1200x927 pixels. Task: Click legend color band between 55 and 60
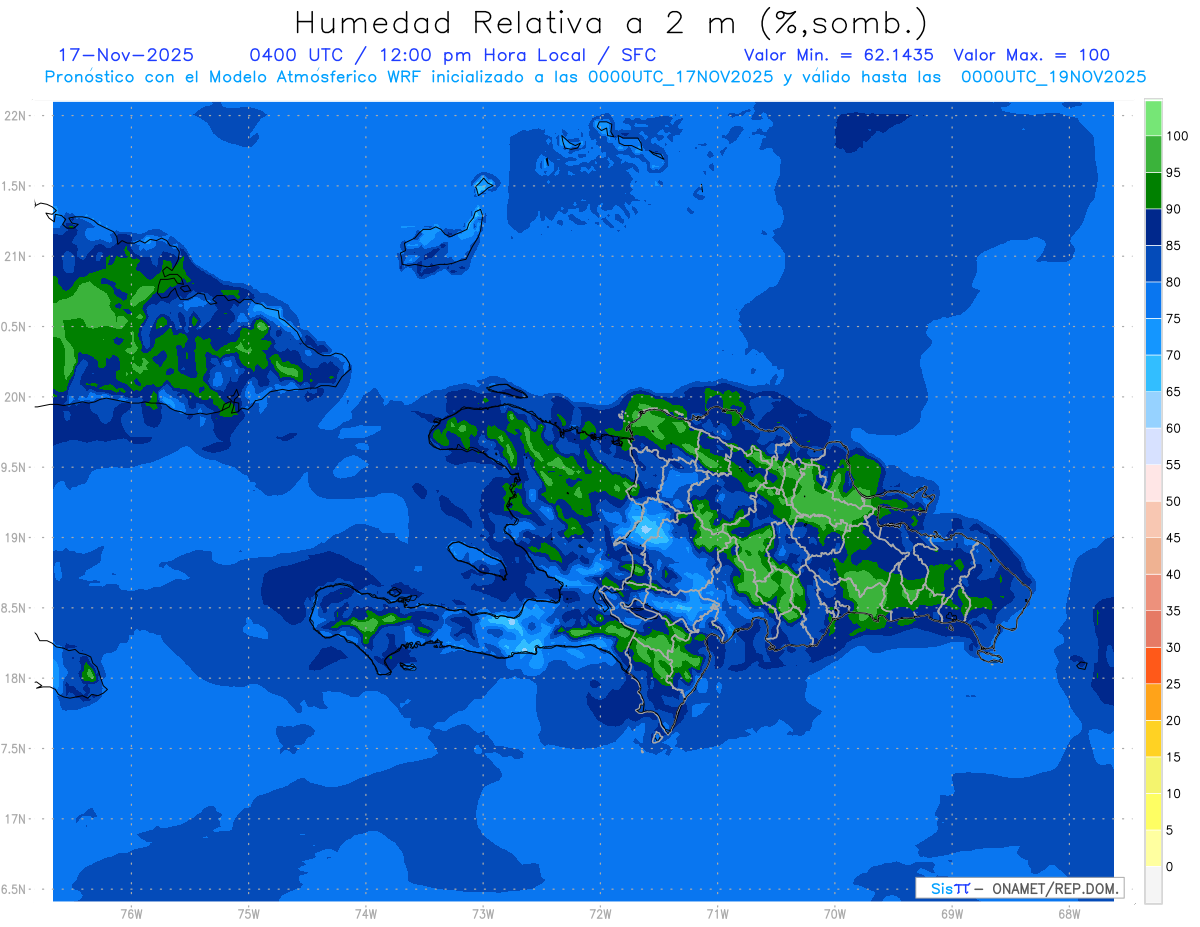(1153, 446)
